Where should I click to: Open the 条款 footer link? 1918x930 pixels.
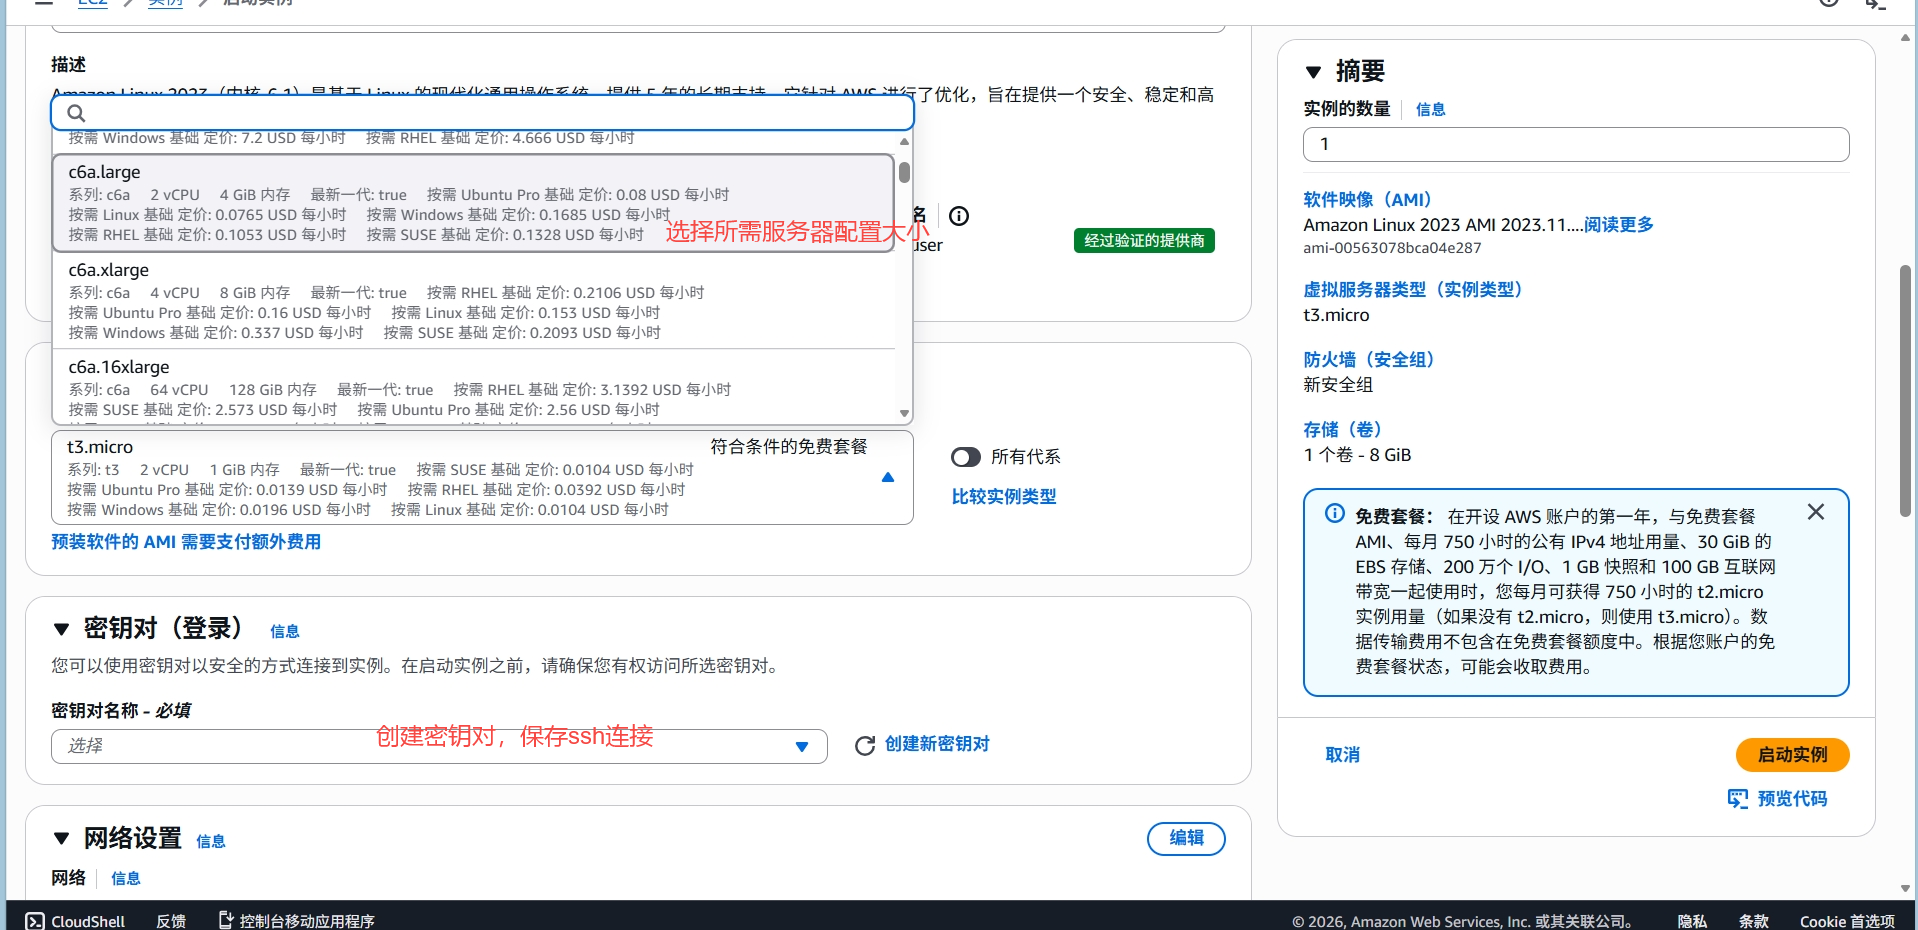click(1754, 921)
